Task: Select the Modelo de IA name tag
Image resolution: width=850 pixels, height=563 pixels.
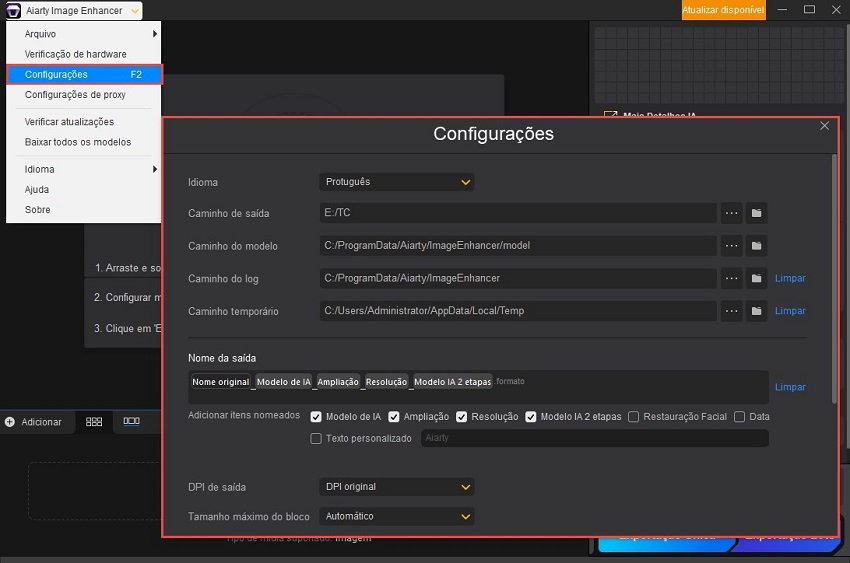Action: (284, 381)
